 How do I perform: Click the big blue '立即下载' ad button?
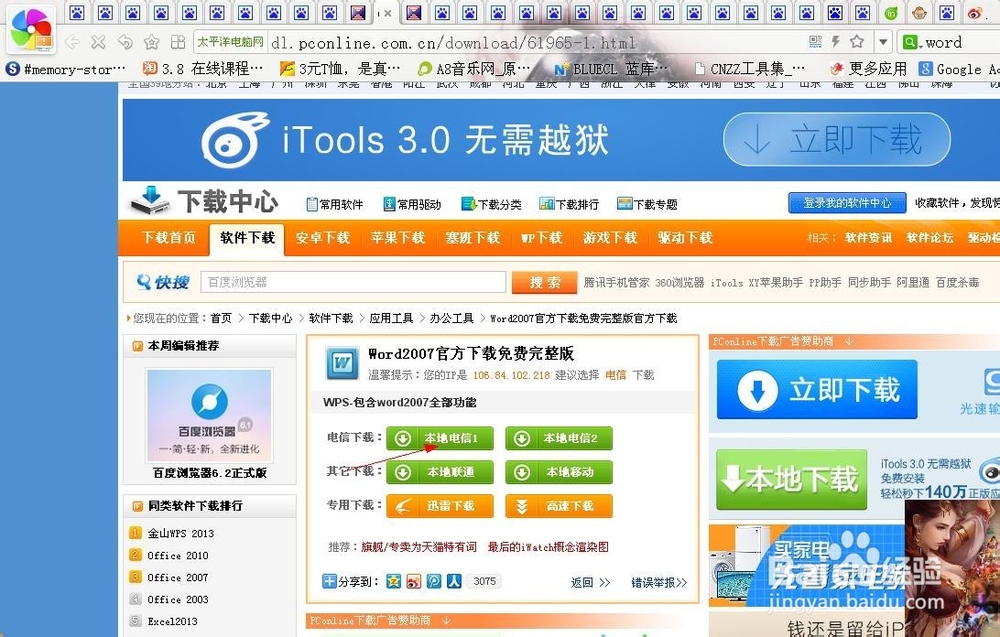tap(817, 389)
